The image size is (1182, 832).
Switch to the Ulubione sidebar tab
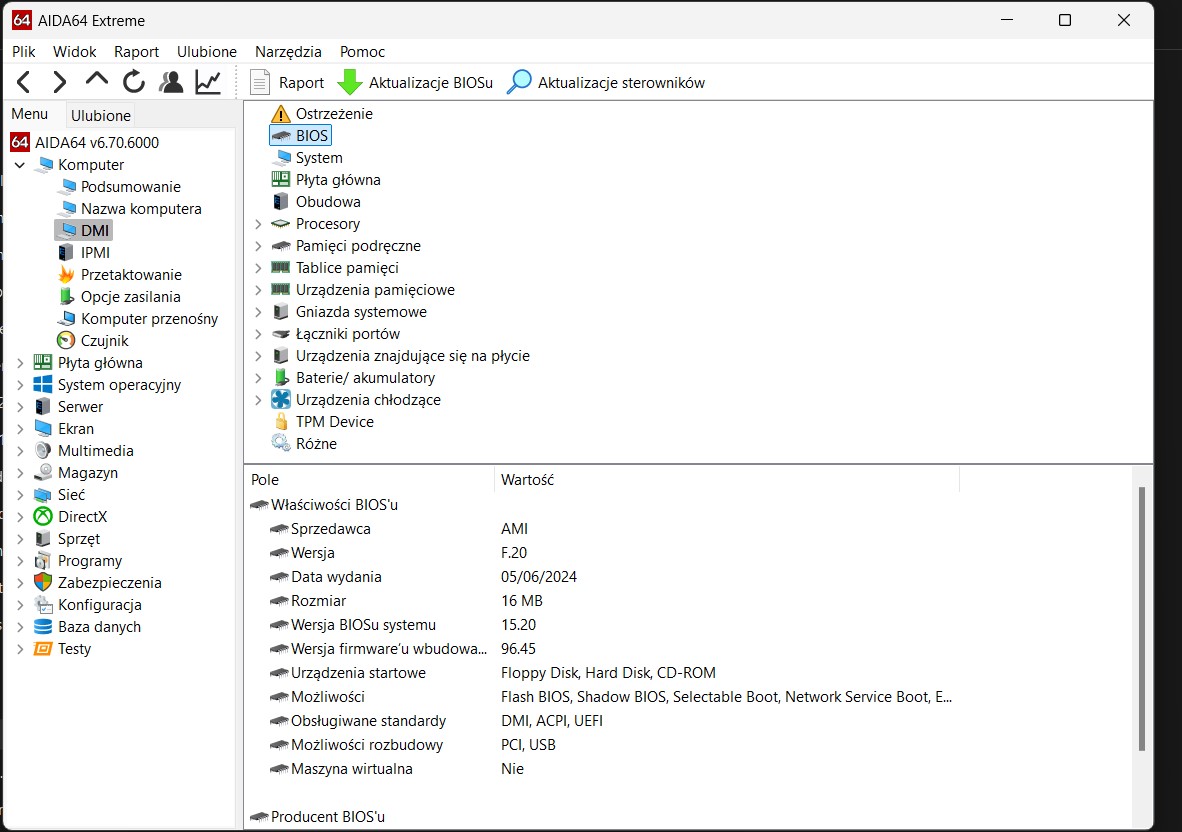101,115
